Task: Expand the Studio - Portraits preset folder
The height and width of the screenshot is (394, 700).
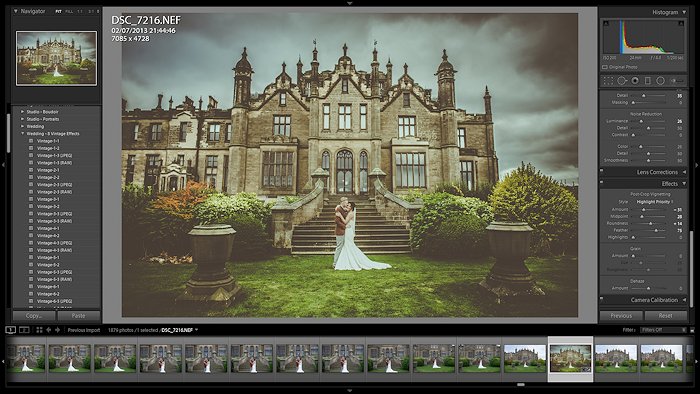Action: [22, 119]
